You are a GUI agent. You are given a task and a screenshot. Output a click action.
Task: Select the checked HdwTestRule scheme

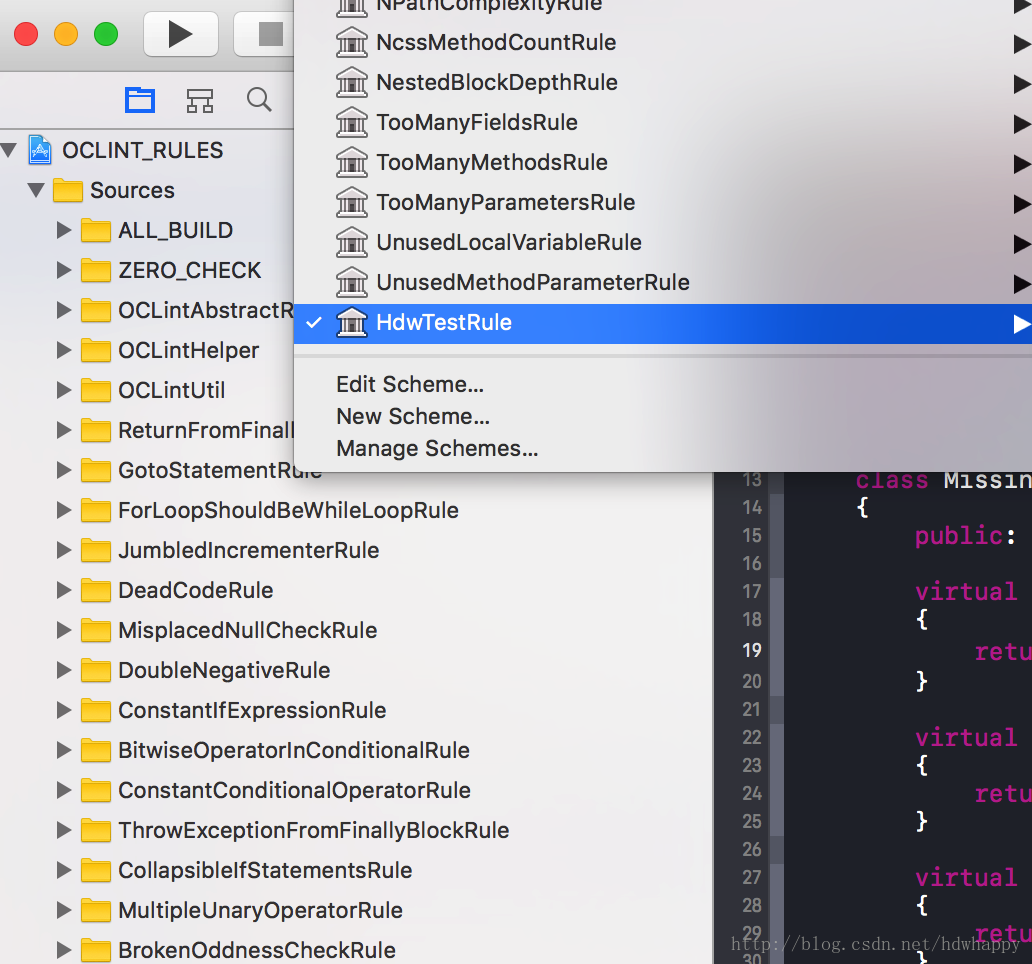point(663,323)
